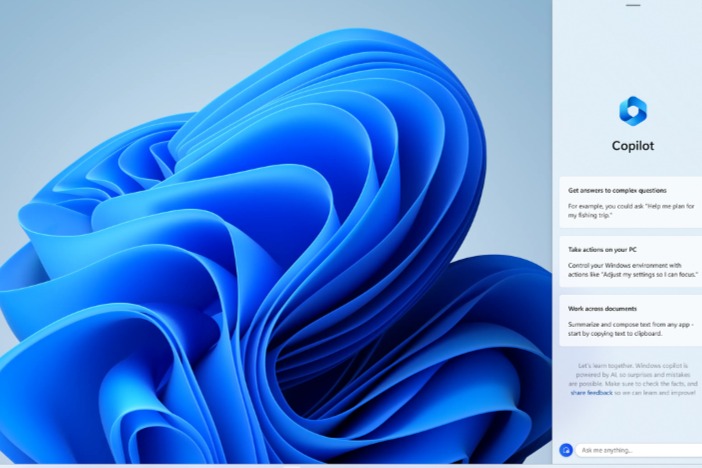Open the "share feedback" link
Viewport: 702px width, 468px height.
coord(592,393)
